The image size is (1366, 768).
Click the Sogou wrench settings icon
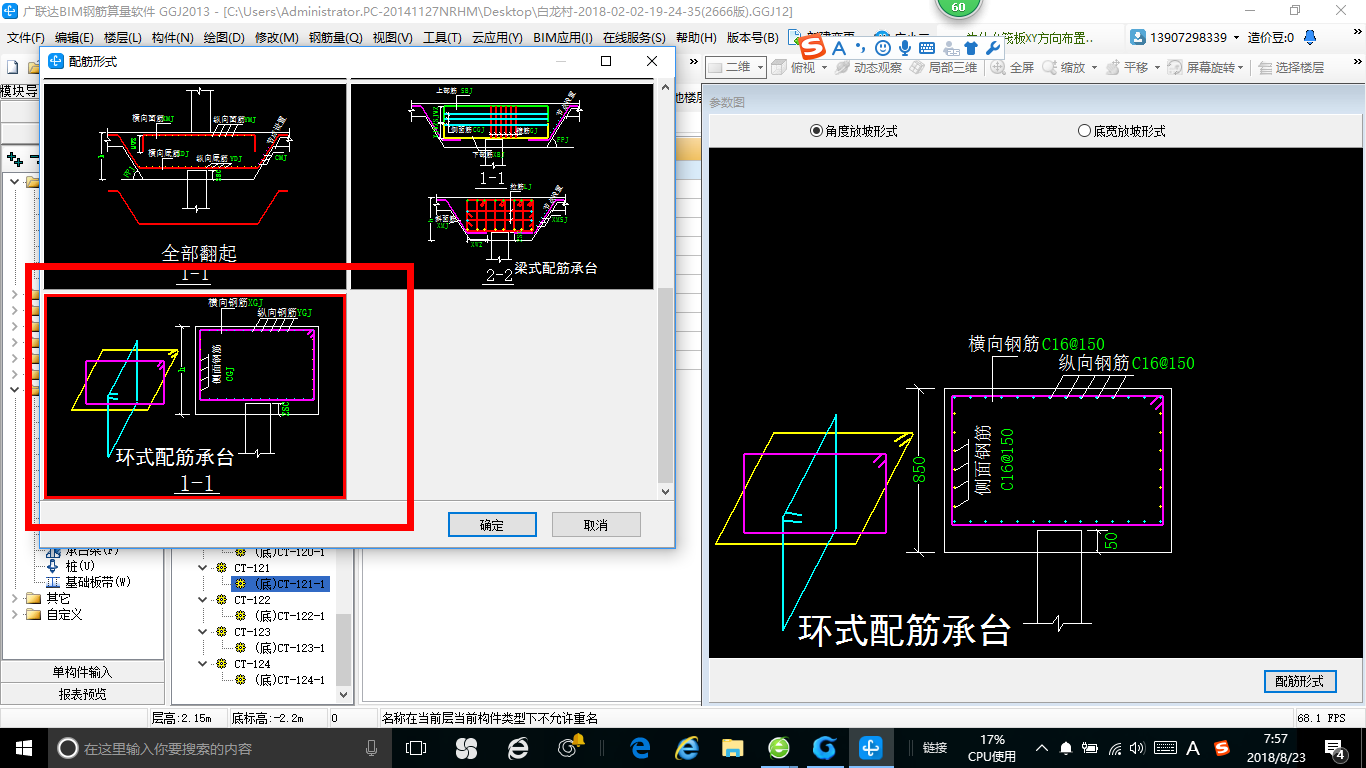click(x=994, y=47)
